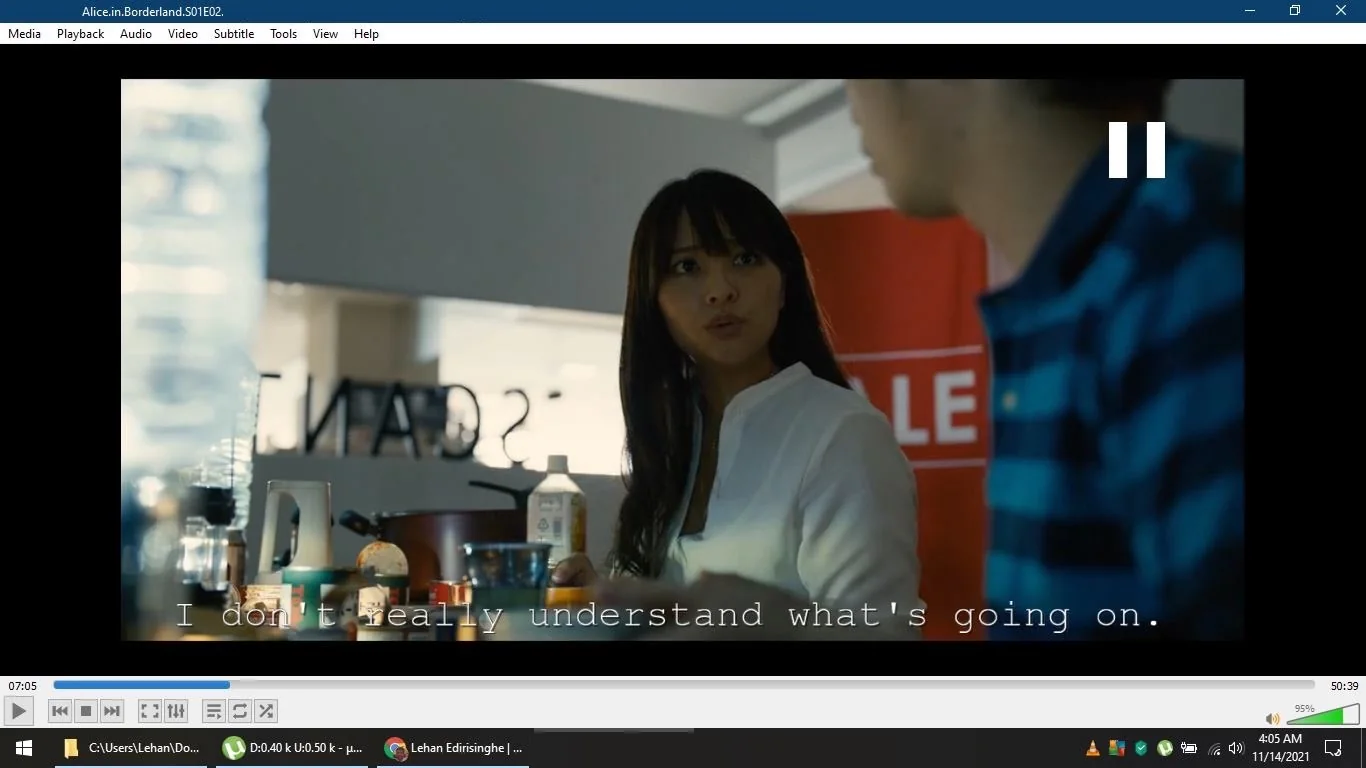Open the Audio menu
The height and width of the screenshot is (768, 1366).
coord(136,34)
